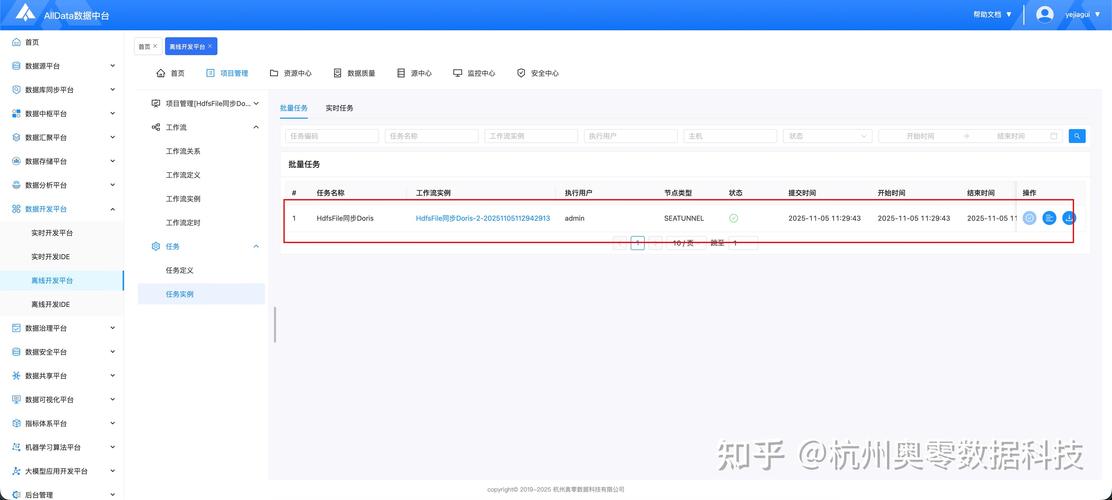Click the 任务编码 filter field
Screen dimensions: 1112x500
coord(332,135)
